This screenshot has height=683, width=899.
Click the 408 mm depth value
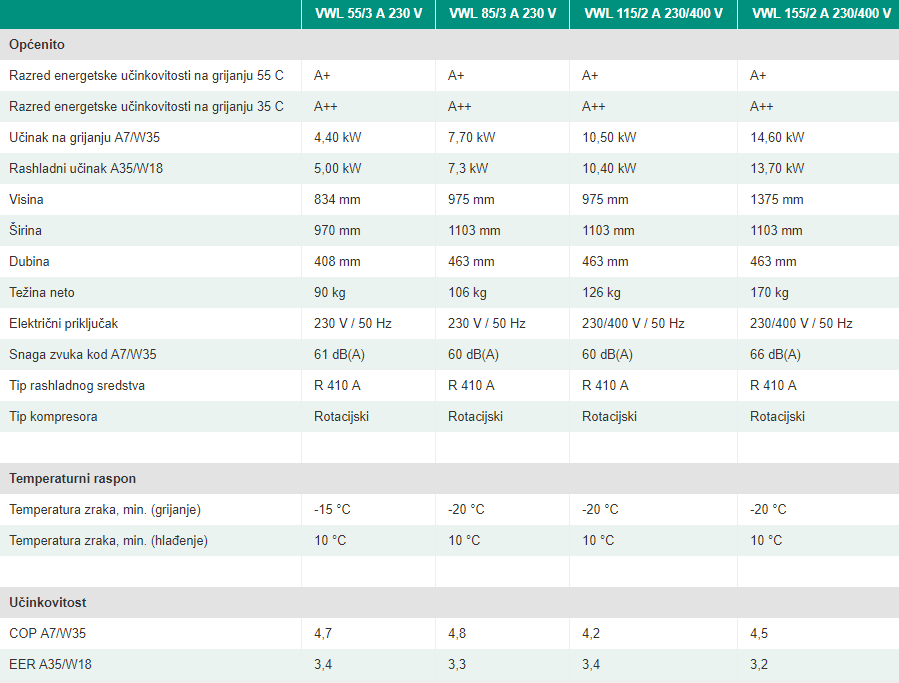tap(337, 262)
